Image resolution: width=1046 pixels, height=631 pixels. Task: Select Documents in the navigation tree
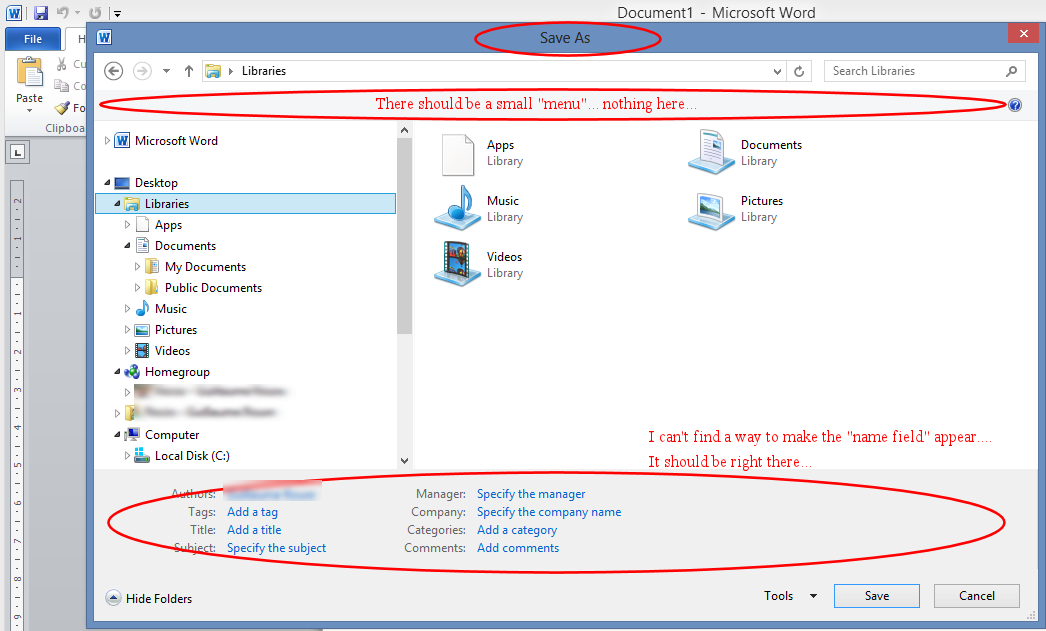pyautogui.click(x=185, y=245)
